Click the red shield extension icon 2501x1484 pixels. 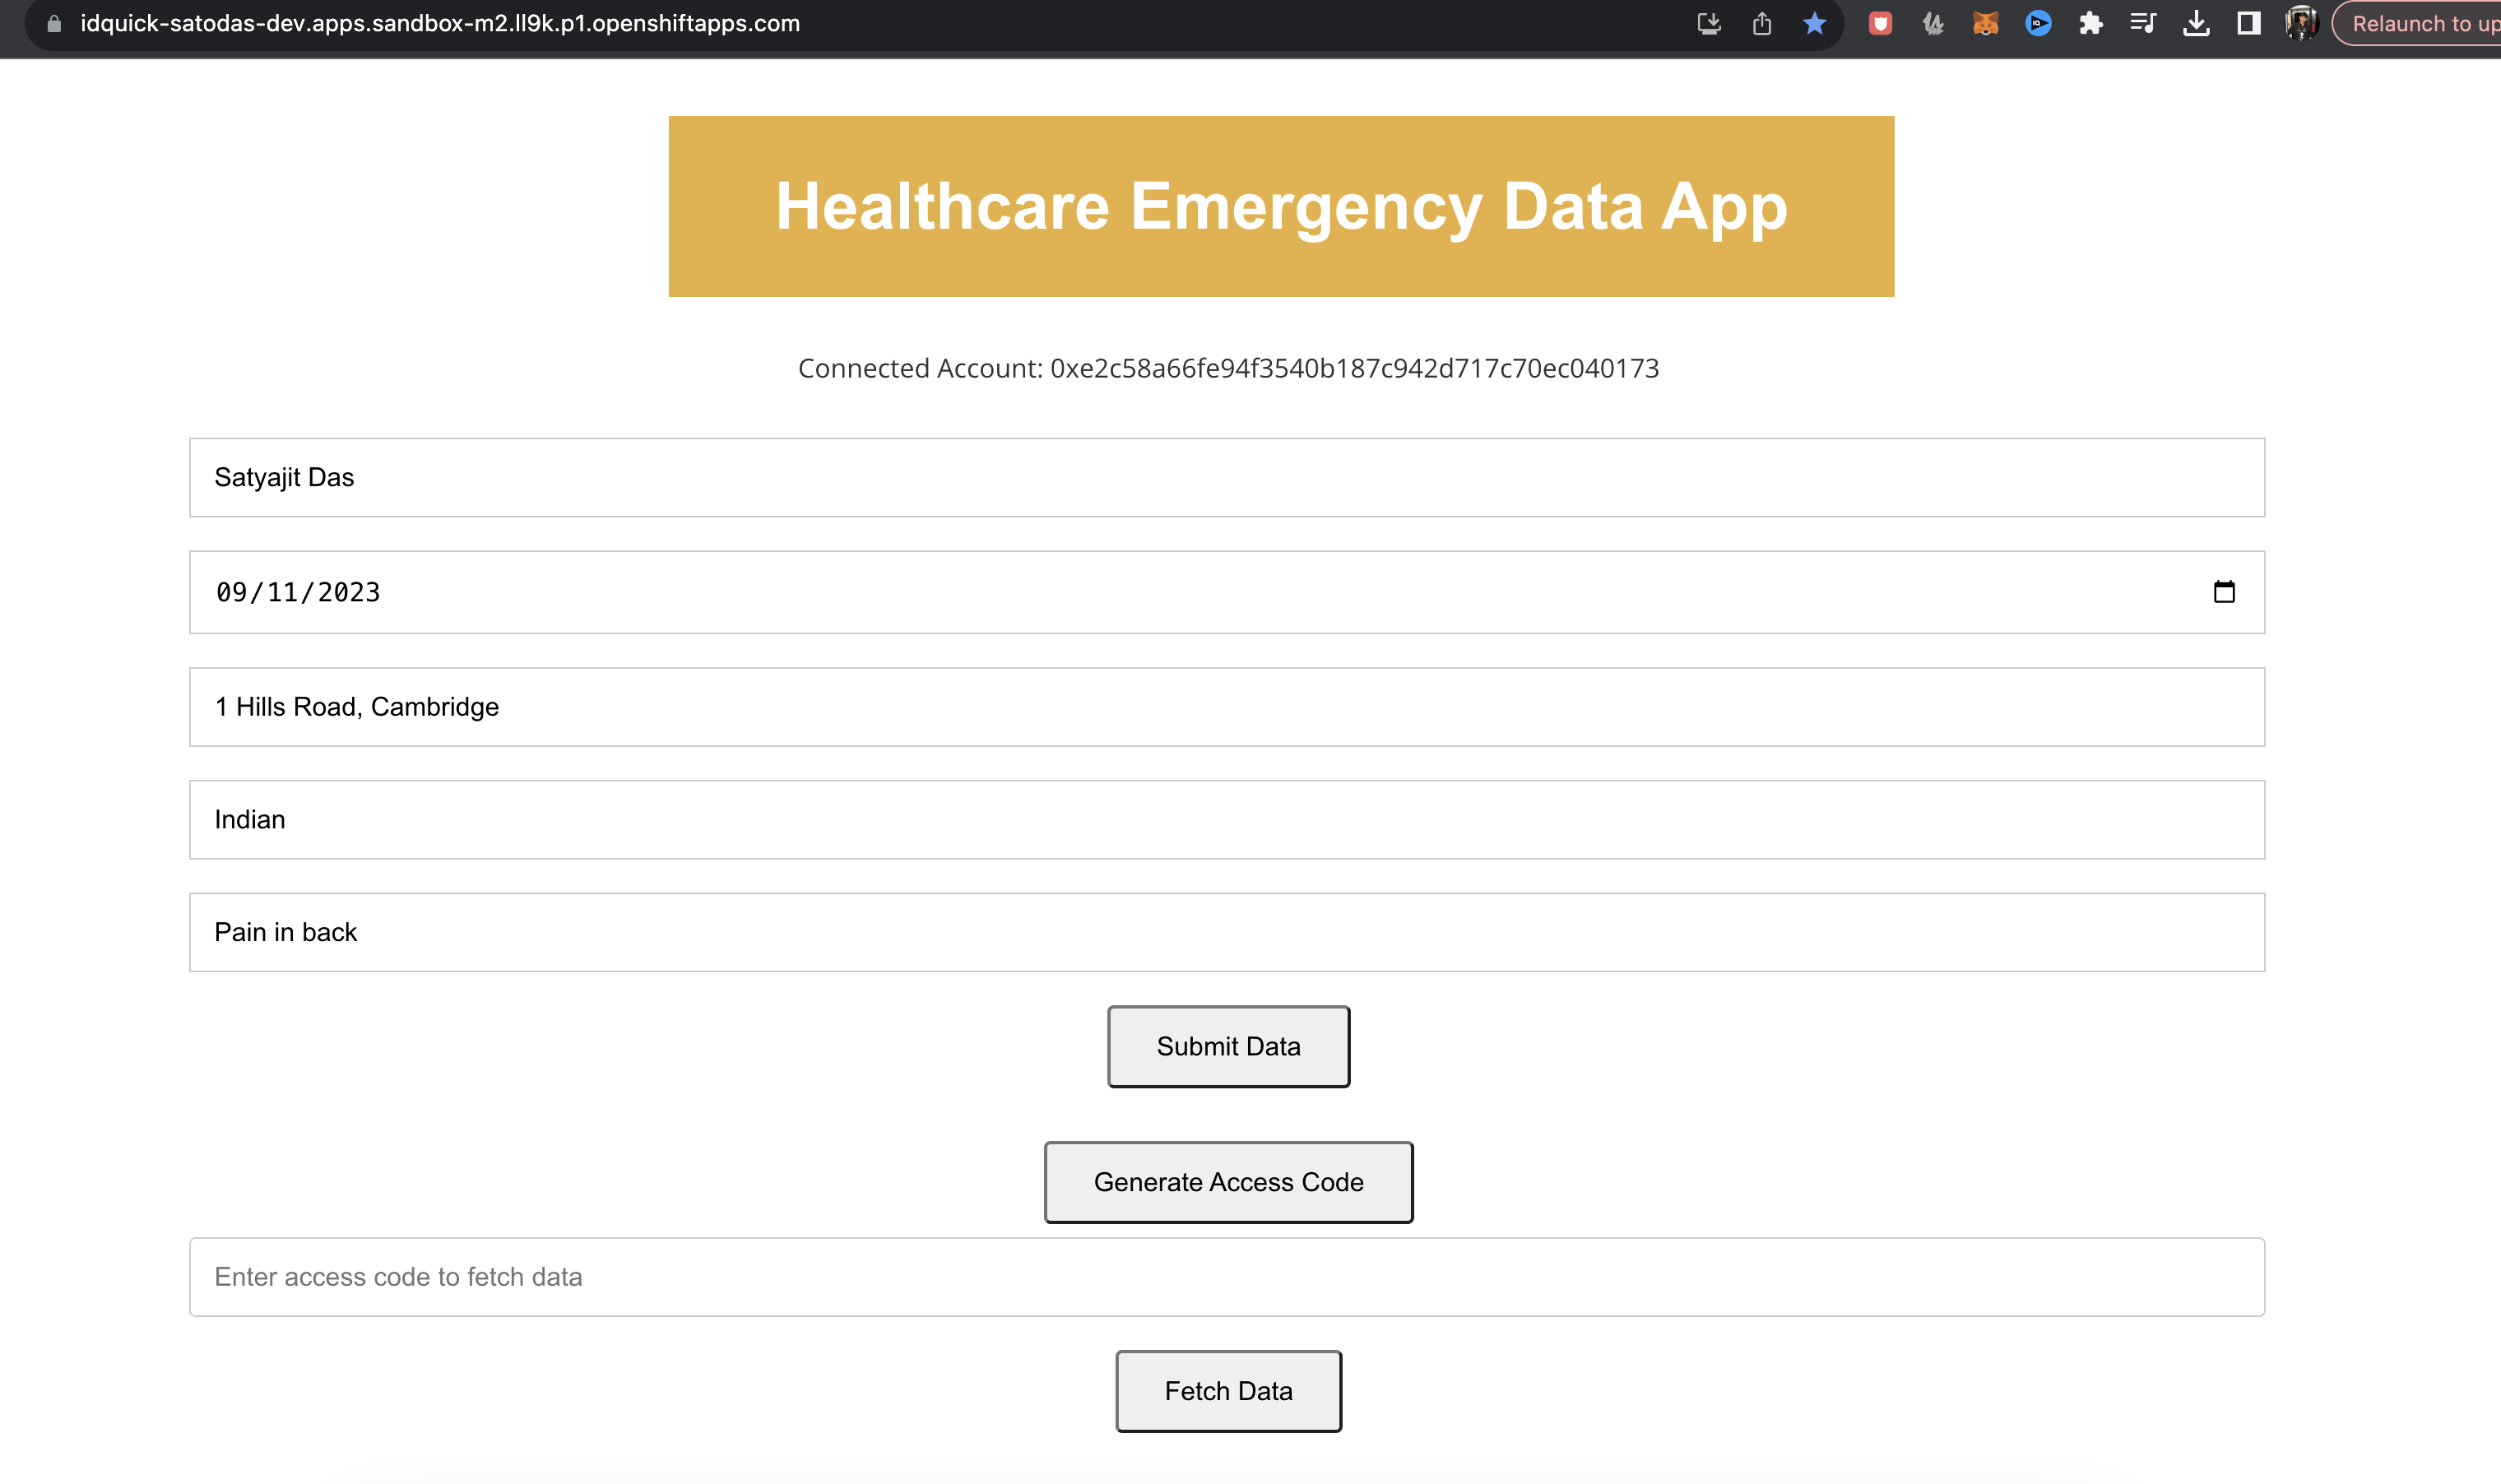tap(1880, 23)
